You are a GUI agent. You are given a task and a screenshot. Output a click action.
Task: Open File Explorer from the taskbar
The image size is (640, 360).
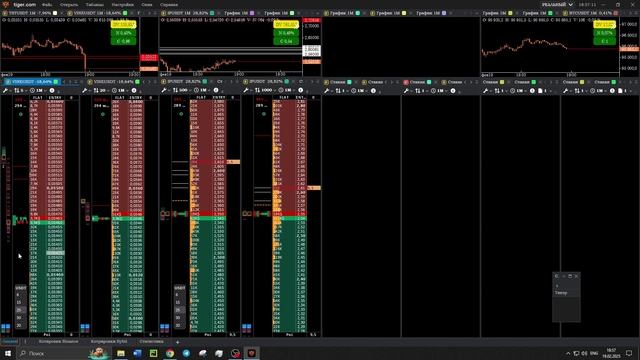click(121, 353)
